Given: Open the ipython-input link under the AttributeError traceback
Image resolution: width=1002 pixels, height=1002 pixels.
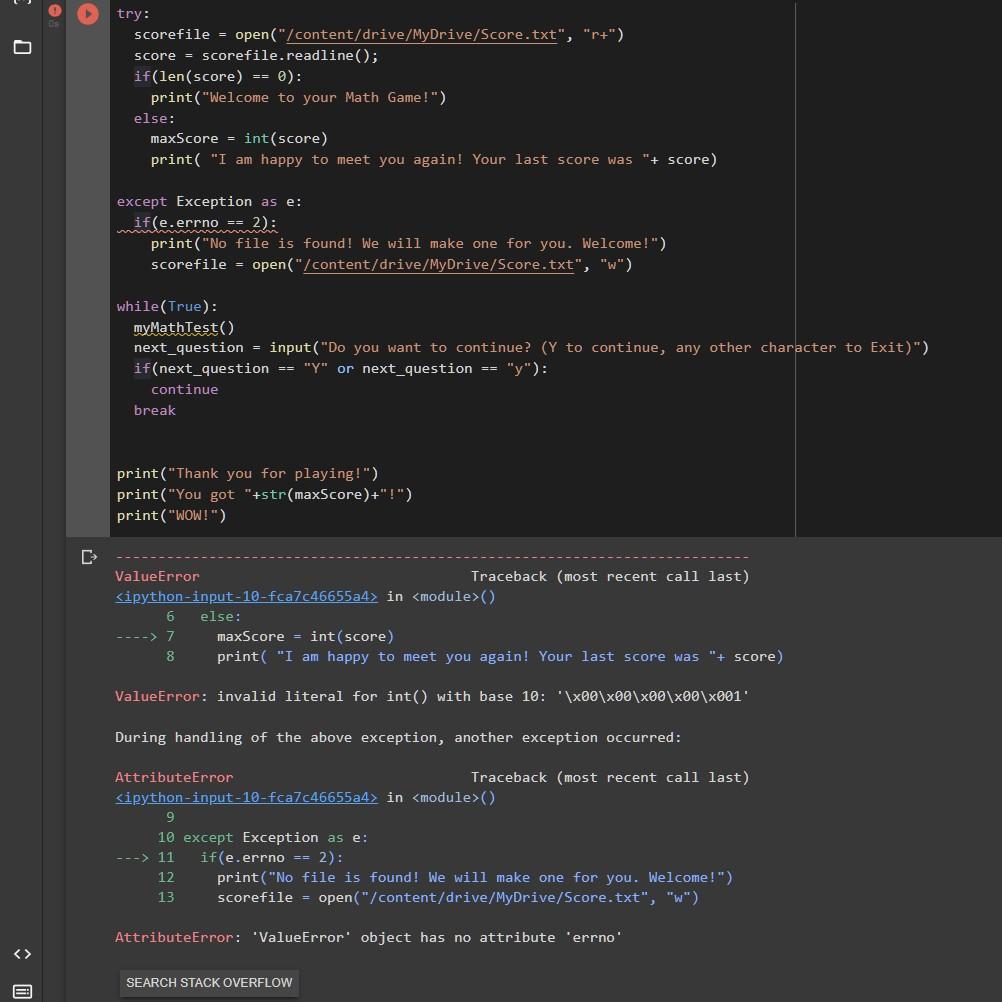Looking at the screenshot, I should [245, 797].
